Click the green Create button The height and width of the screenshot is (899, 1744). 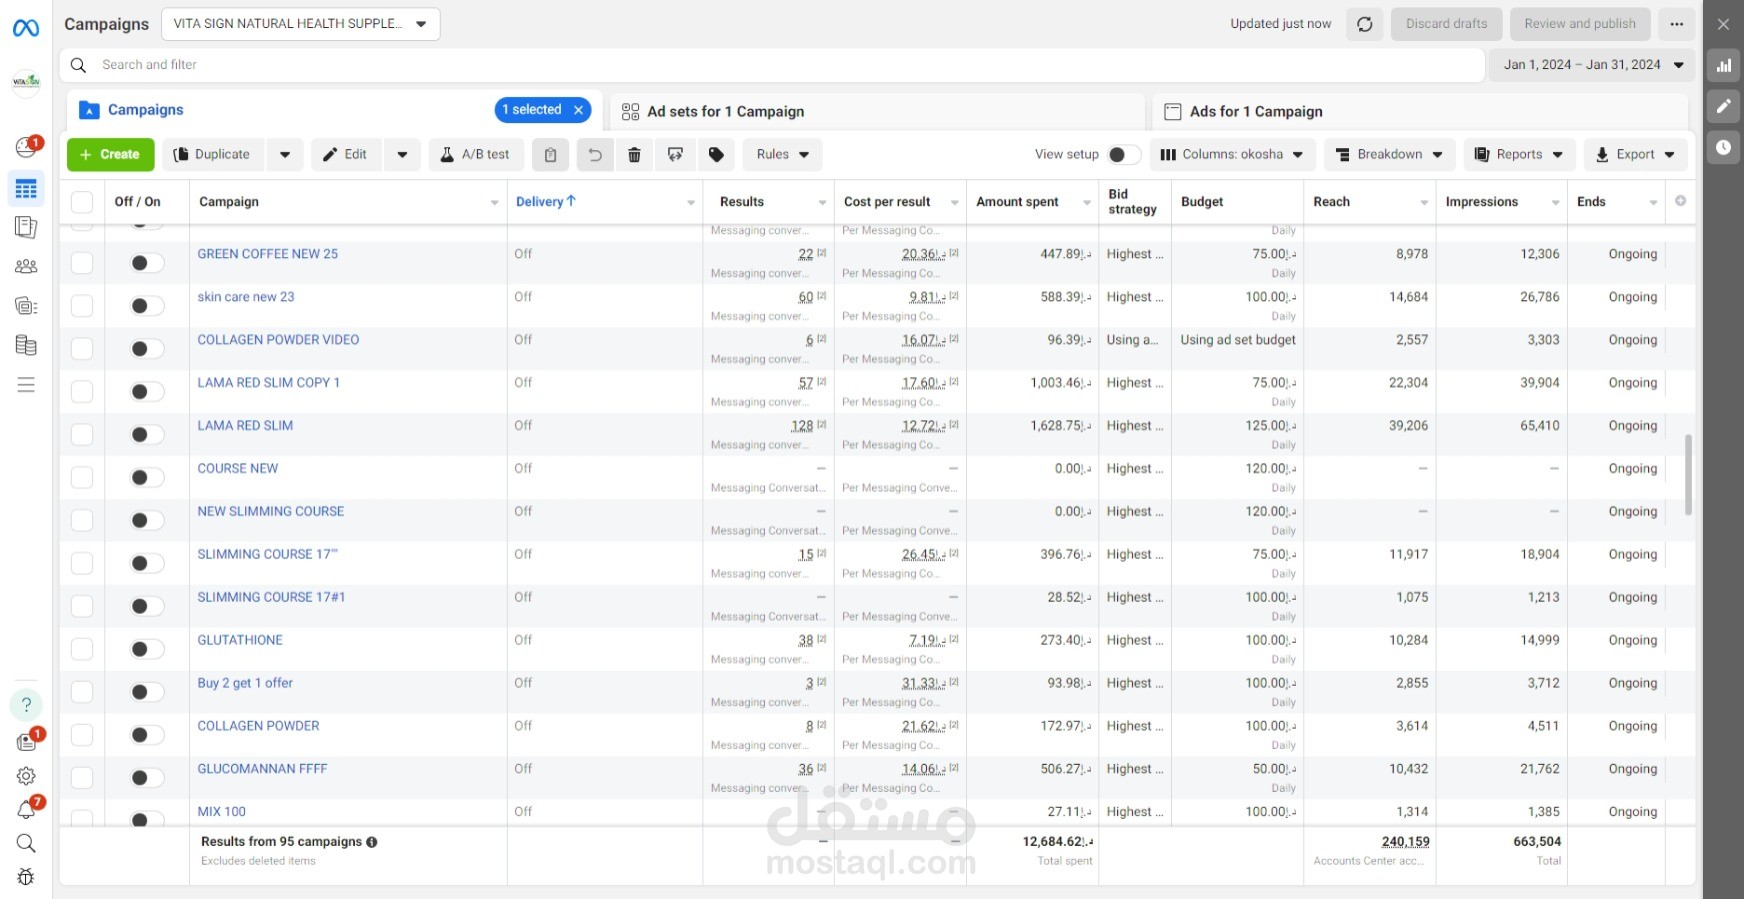(x=110, y=155)
